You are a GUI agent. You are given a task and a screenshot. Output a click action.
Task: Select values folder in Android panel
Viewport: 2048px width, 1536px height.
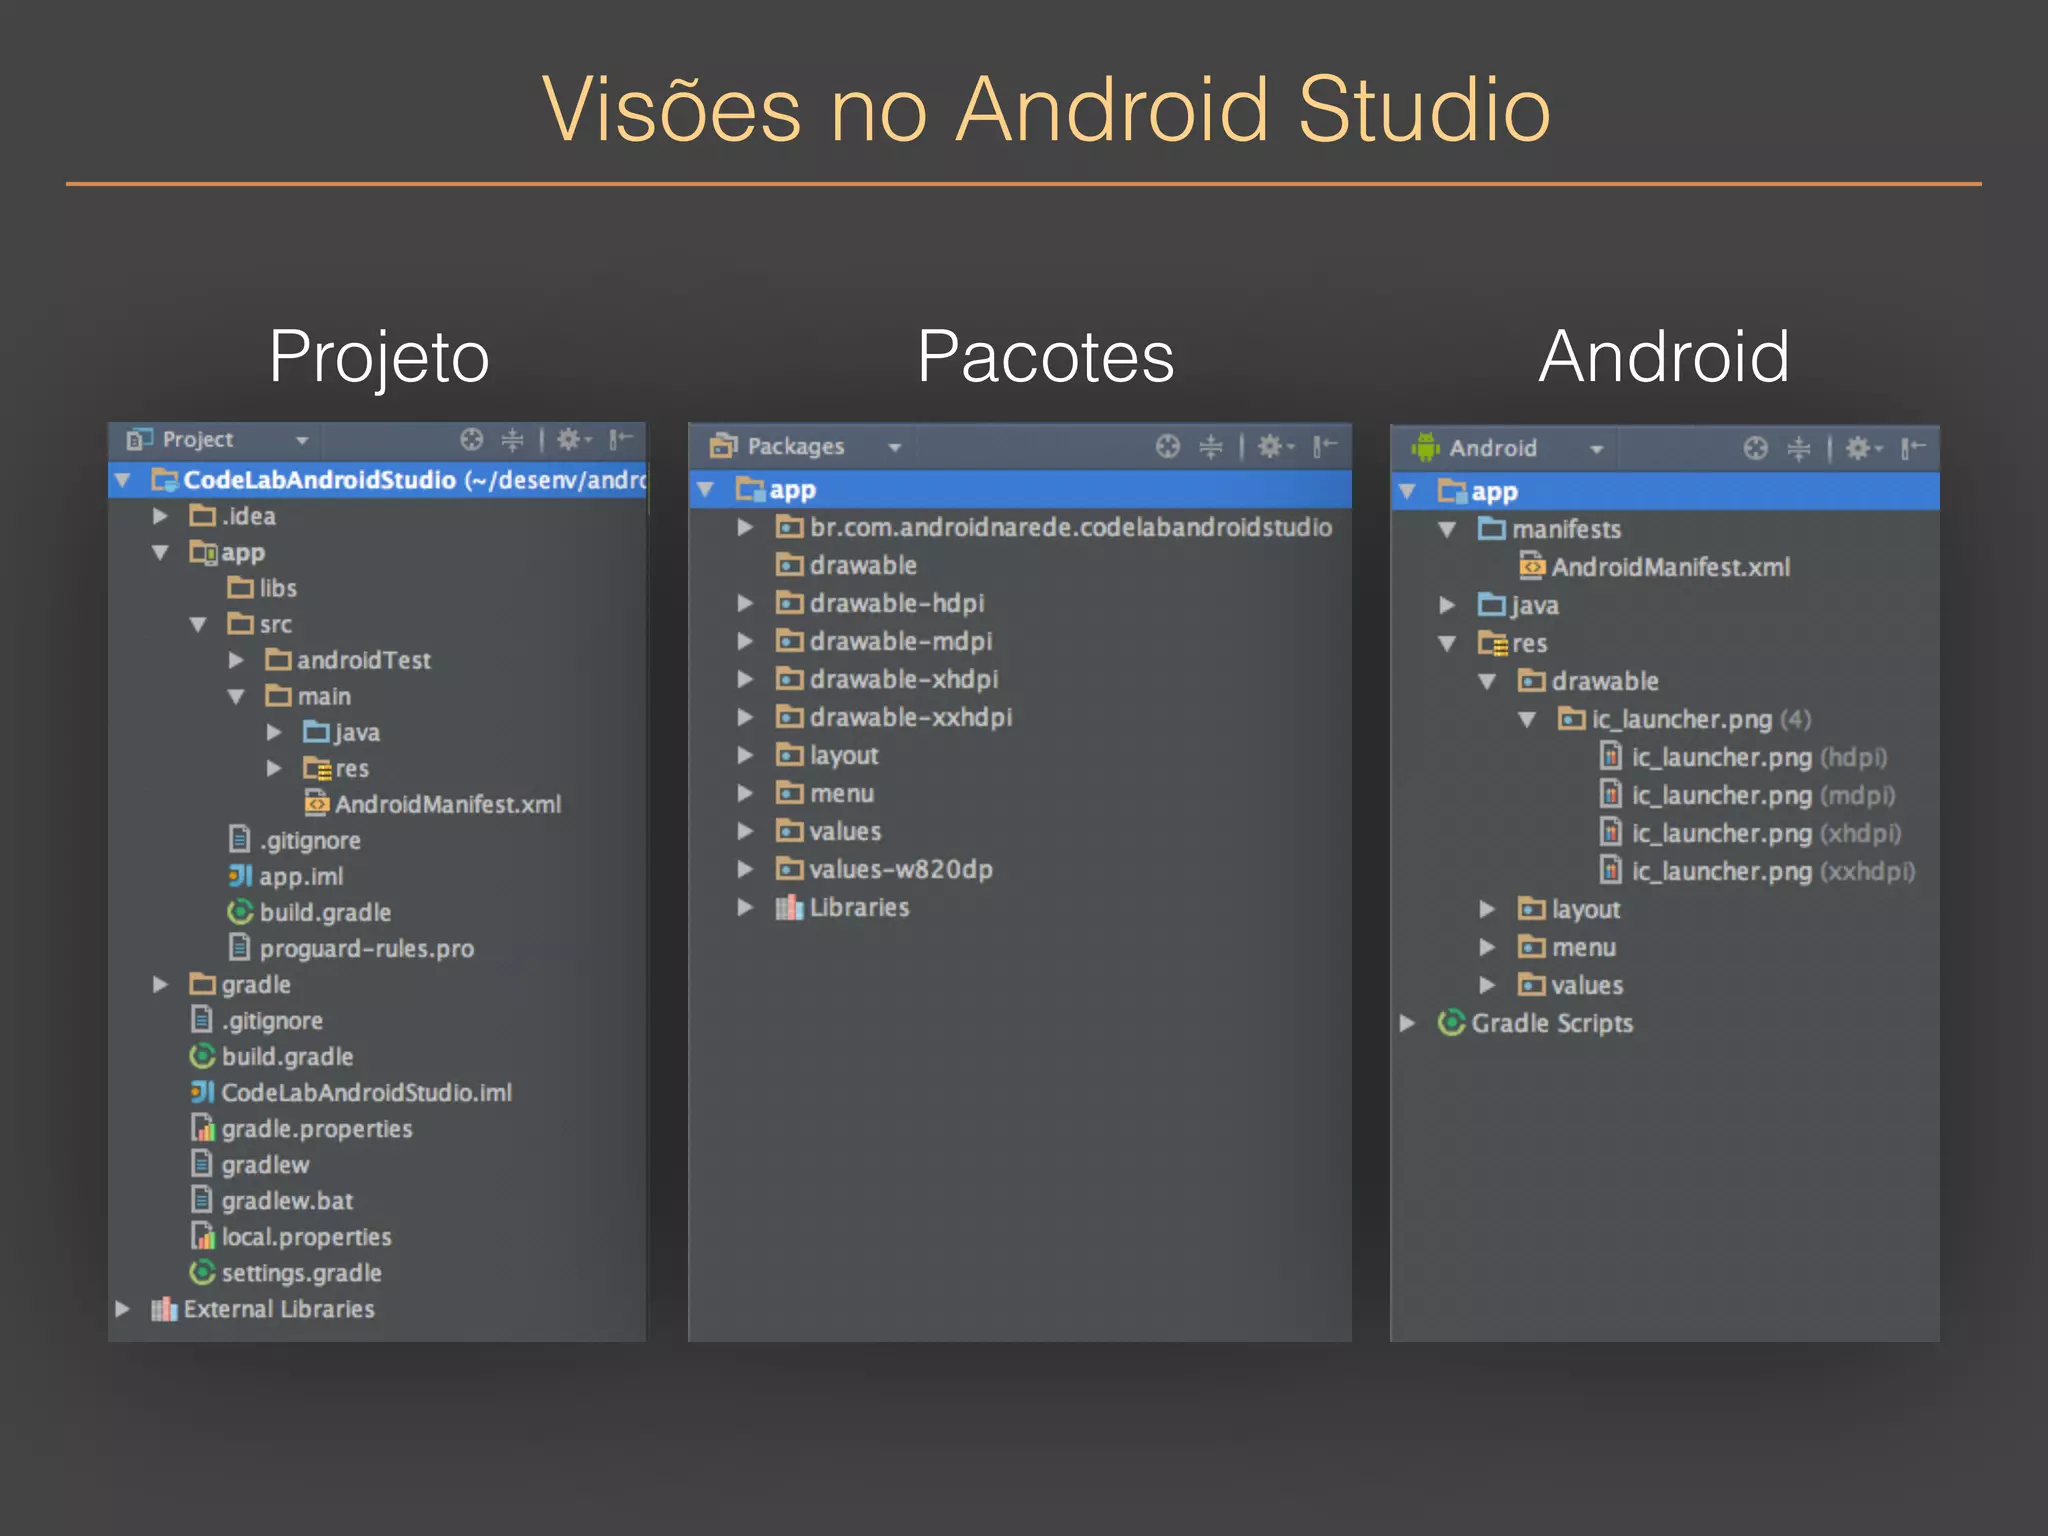1587,985
